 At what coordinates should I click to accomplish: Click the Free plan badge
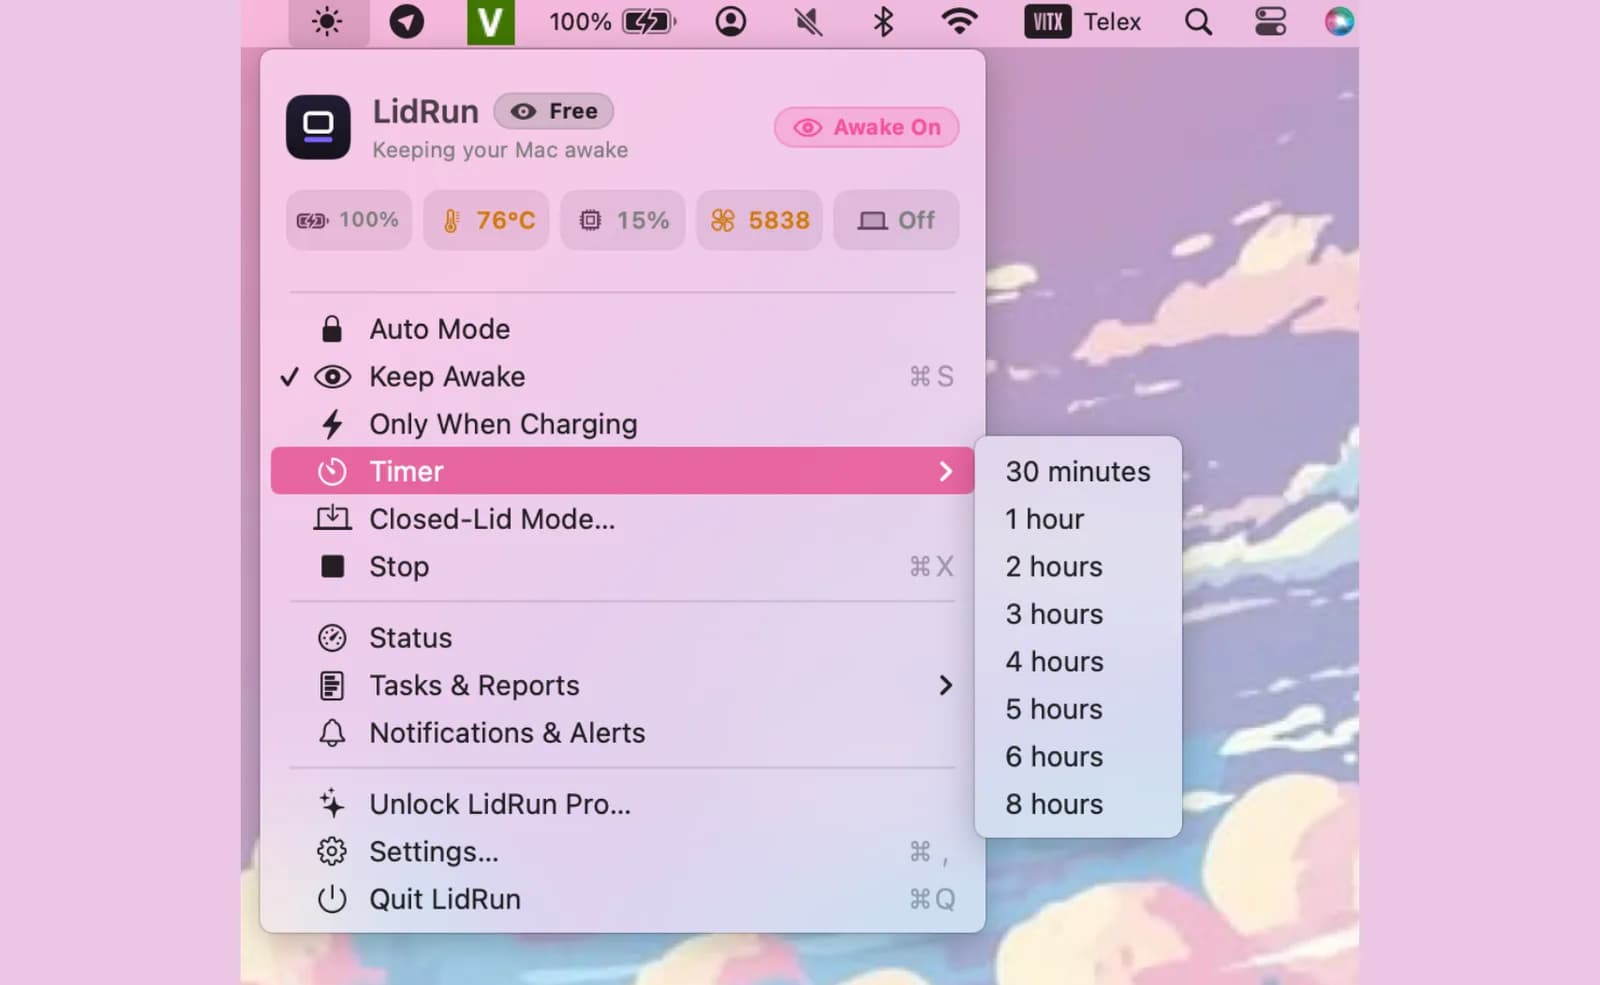click(554, 111)
